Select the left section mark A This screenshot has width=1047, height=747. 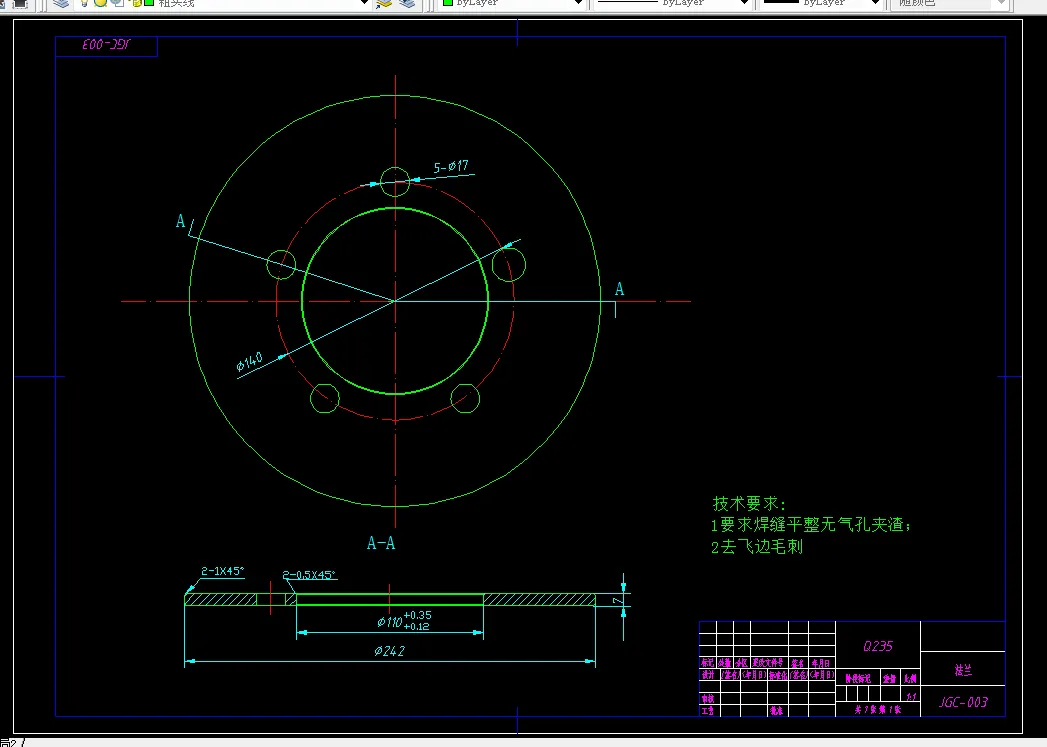pyautogui.click(x=180, y=222)
